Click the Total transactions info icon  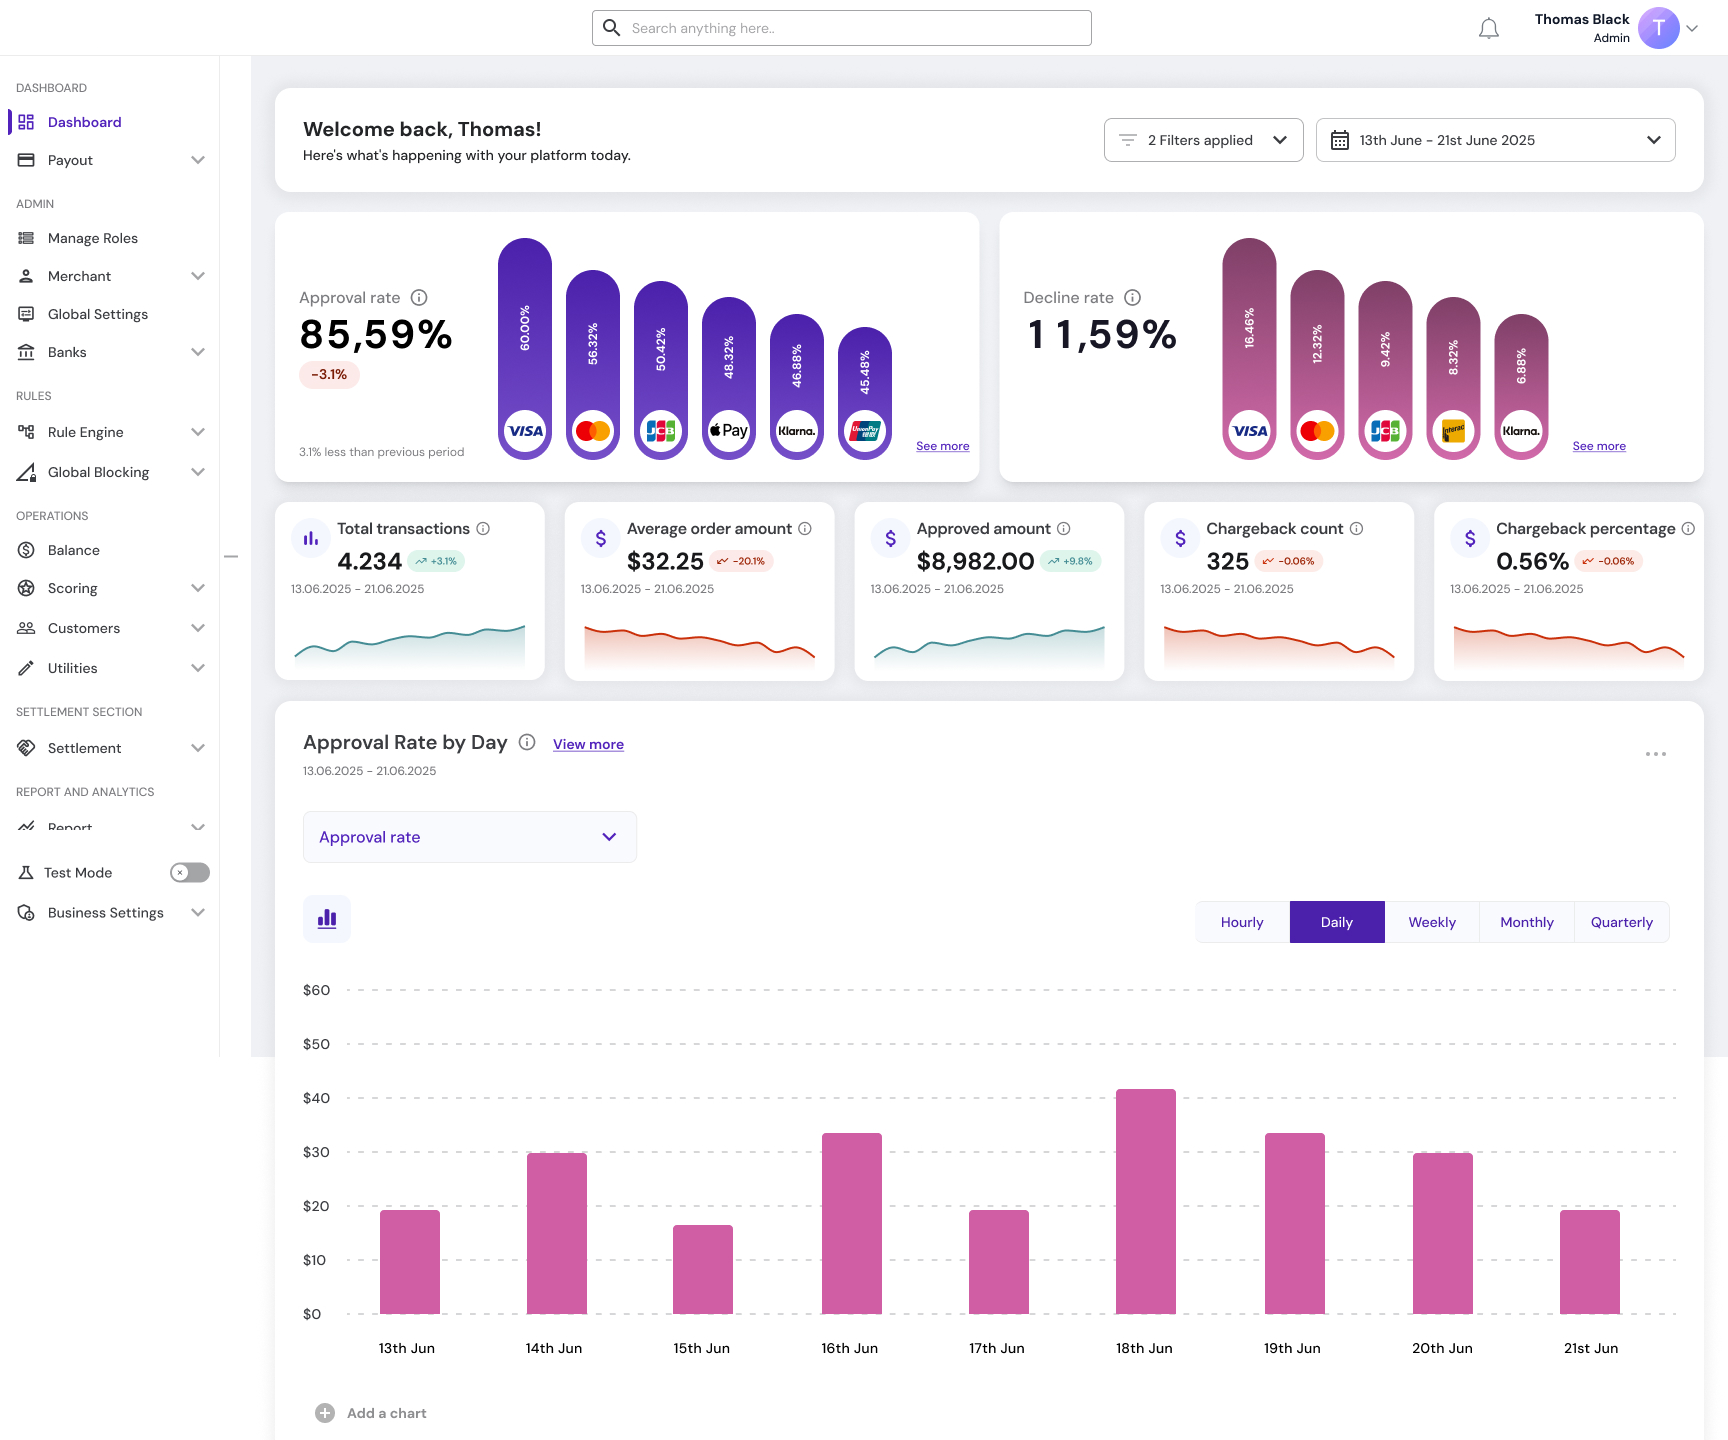pos(483,528)
